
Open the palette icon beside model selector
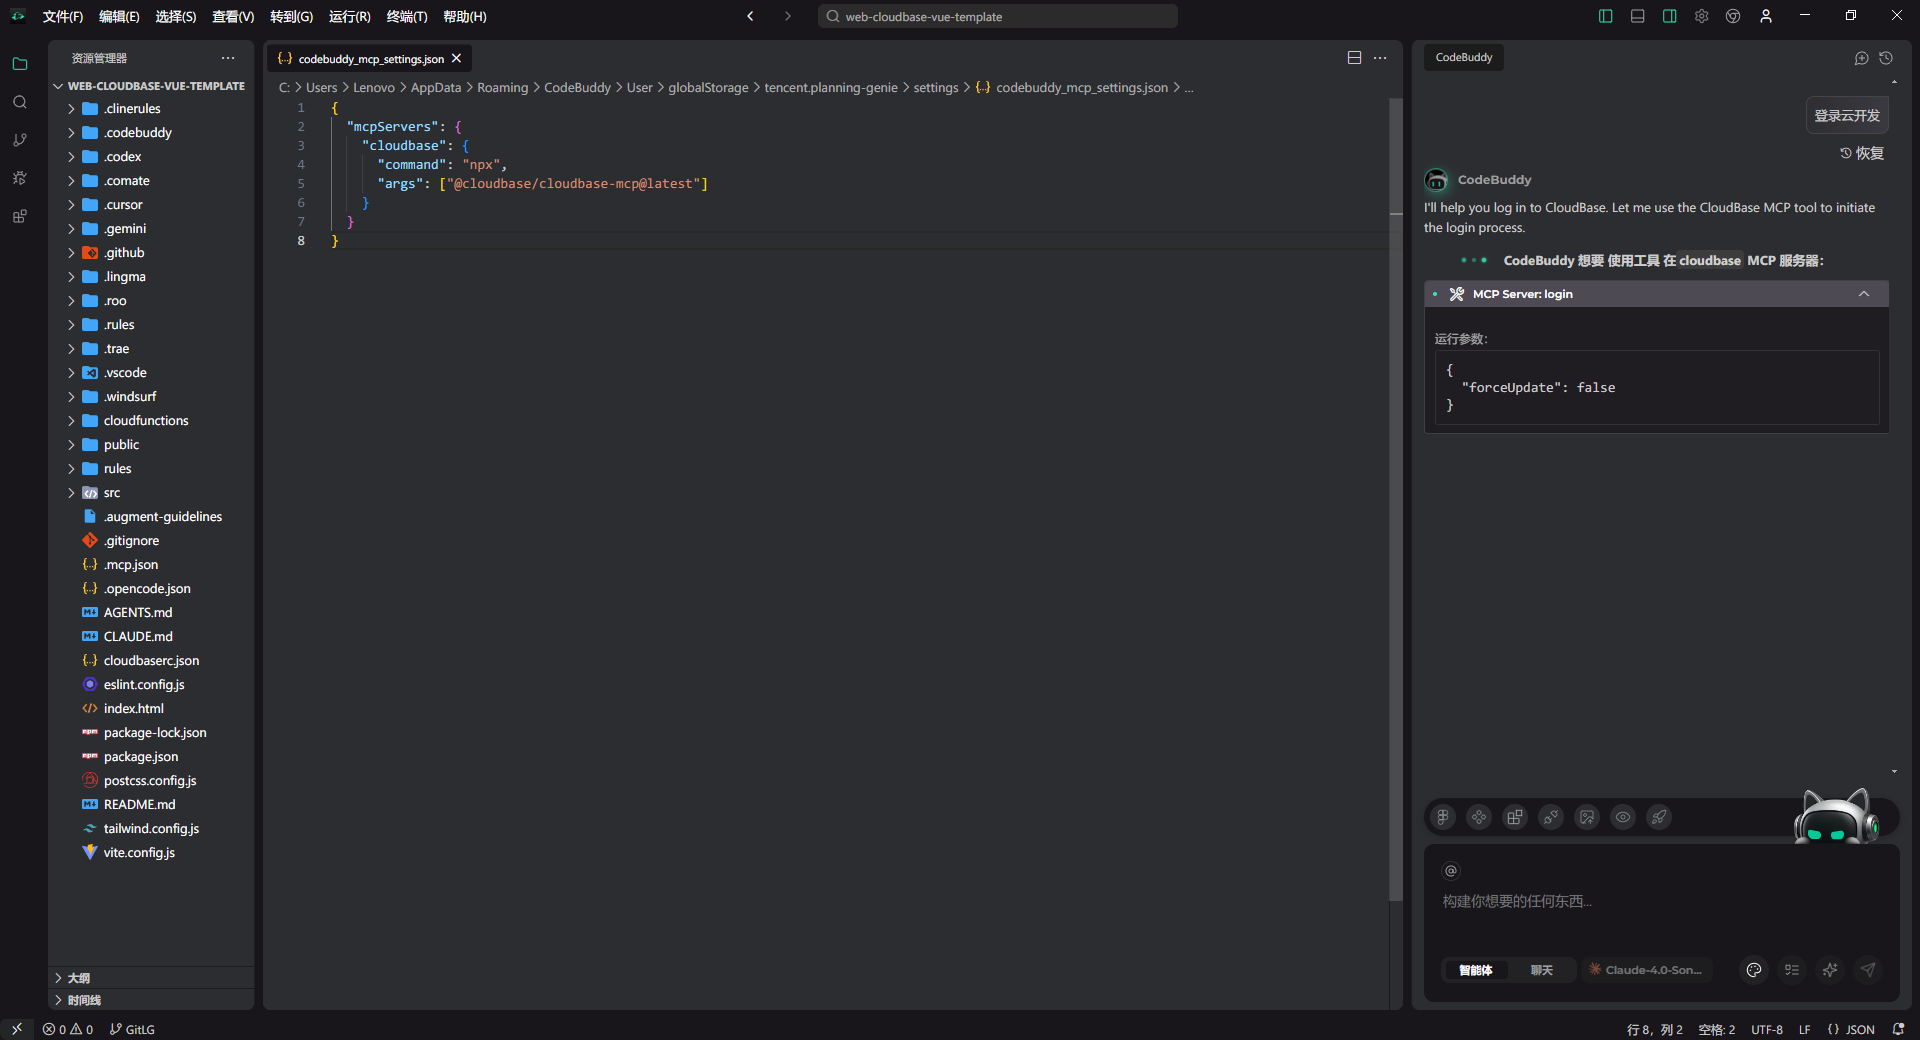tap(1754, 970)
